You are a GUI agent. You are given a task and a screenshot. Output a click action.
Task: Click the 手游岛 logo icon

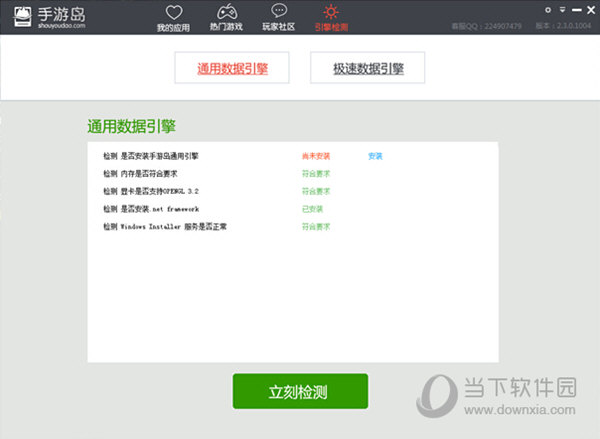(x=23, y=17)
